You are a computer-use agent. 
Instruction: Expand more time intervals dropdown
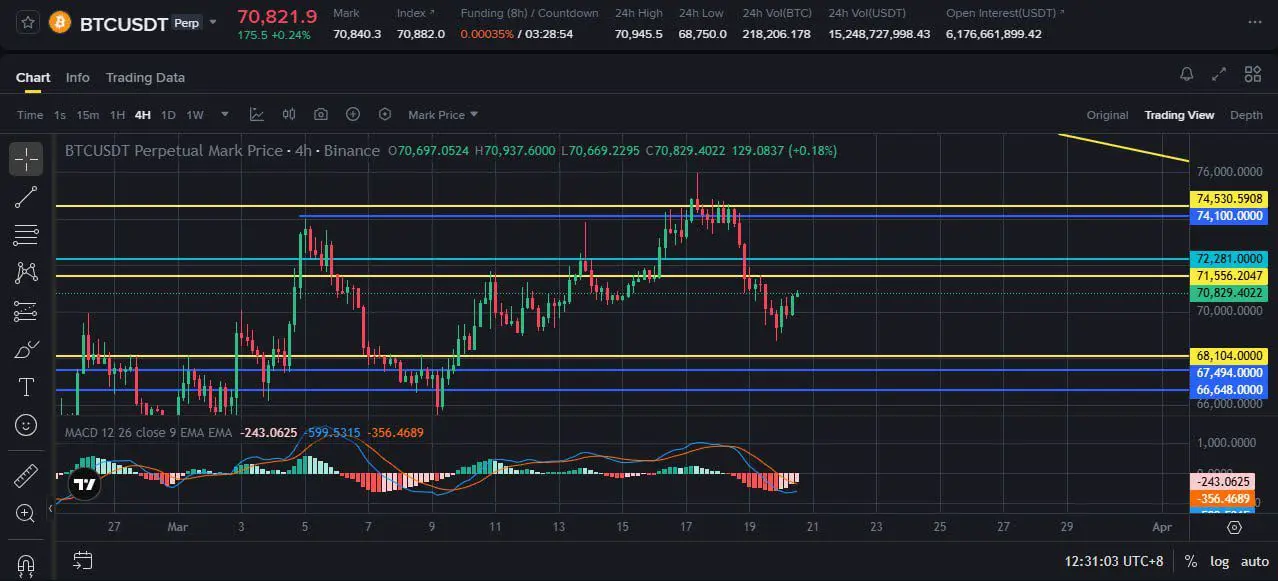(225, 115)
